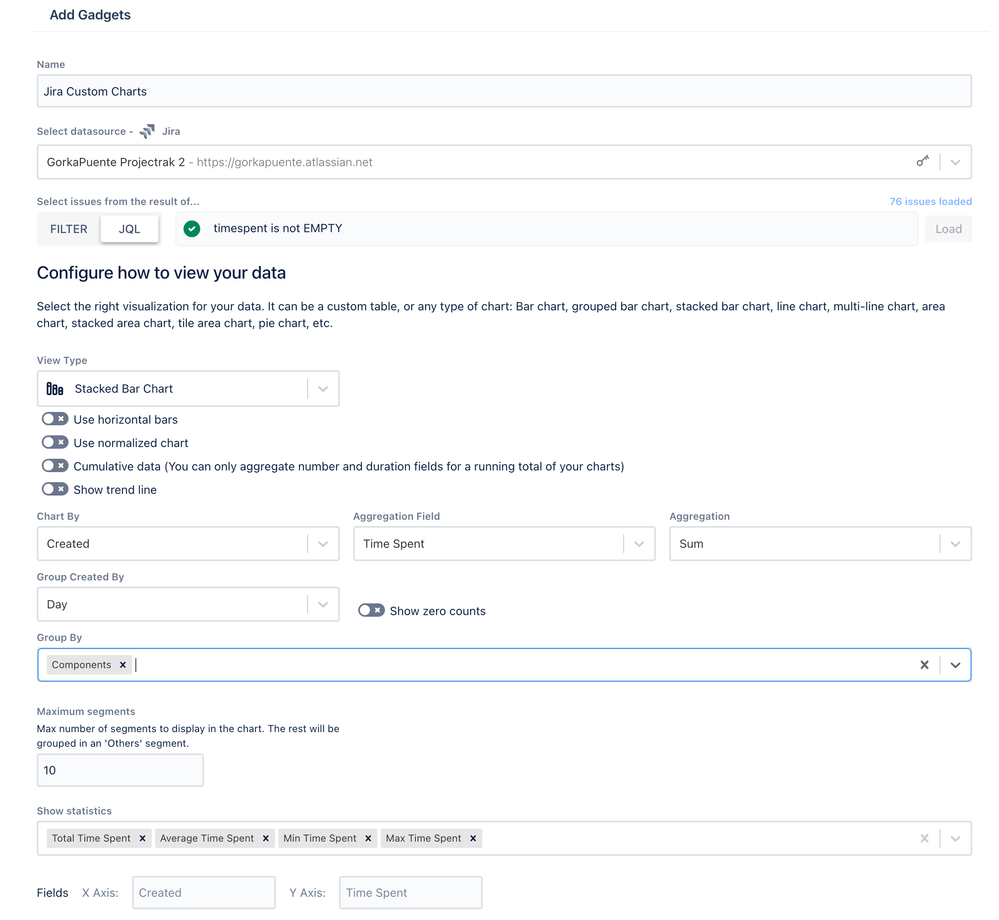Remove the Components tag from Group By
The height and width of the screenshot is (920, 999).
click(x=123, y=665)
